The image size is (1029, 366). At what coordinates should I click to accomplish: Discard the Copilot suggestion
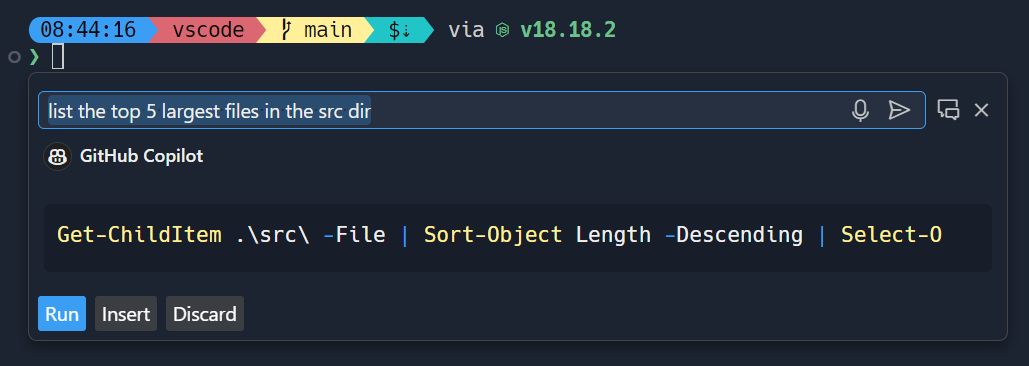tap(205, 314)
